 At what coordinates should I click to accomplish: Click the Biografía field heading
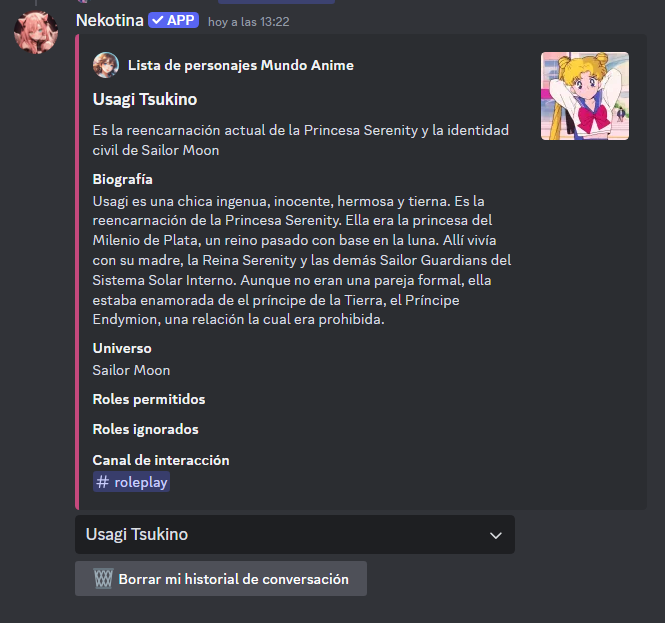tap(123, 179)
